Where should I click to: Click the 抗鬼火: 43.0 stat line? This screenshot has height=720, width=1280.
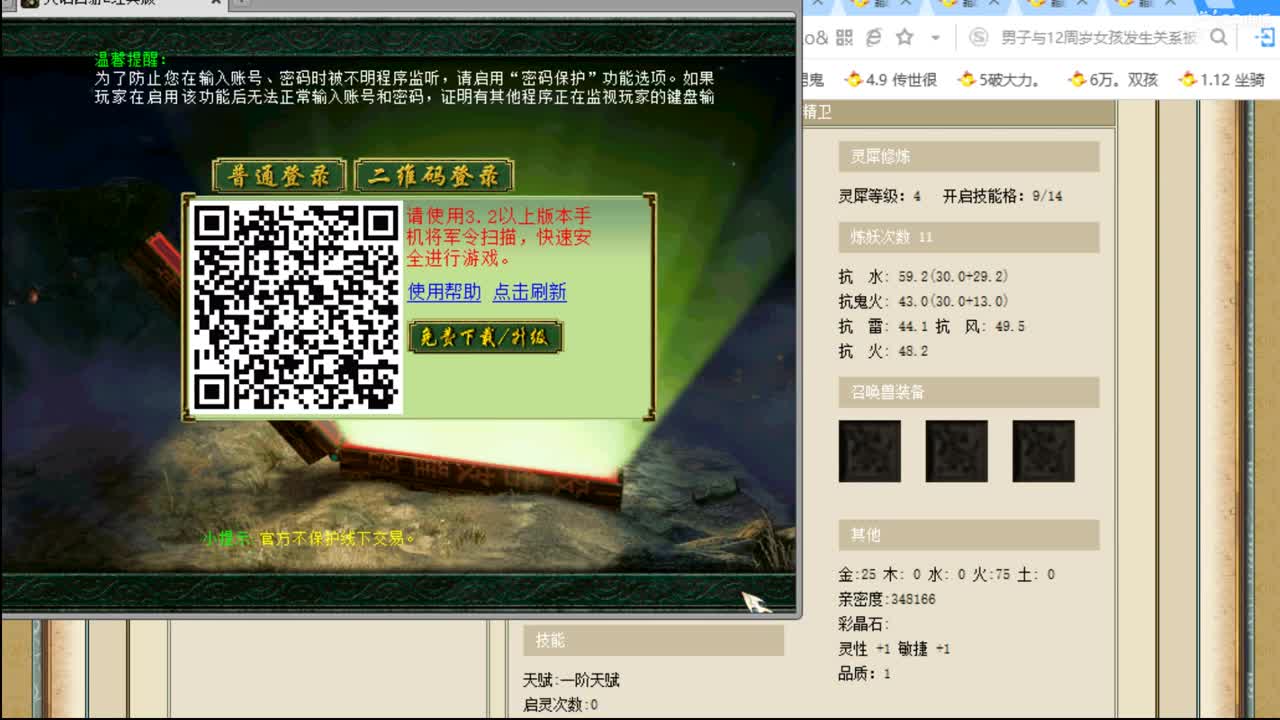(923, 301)
